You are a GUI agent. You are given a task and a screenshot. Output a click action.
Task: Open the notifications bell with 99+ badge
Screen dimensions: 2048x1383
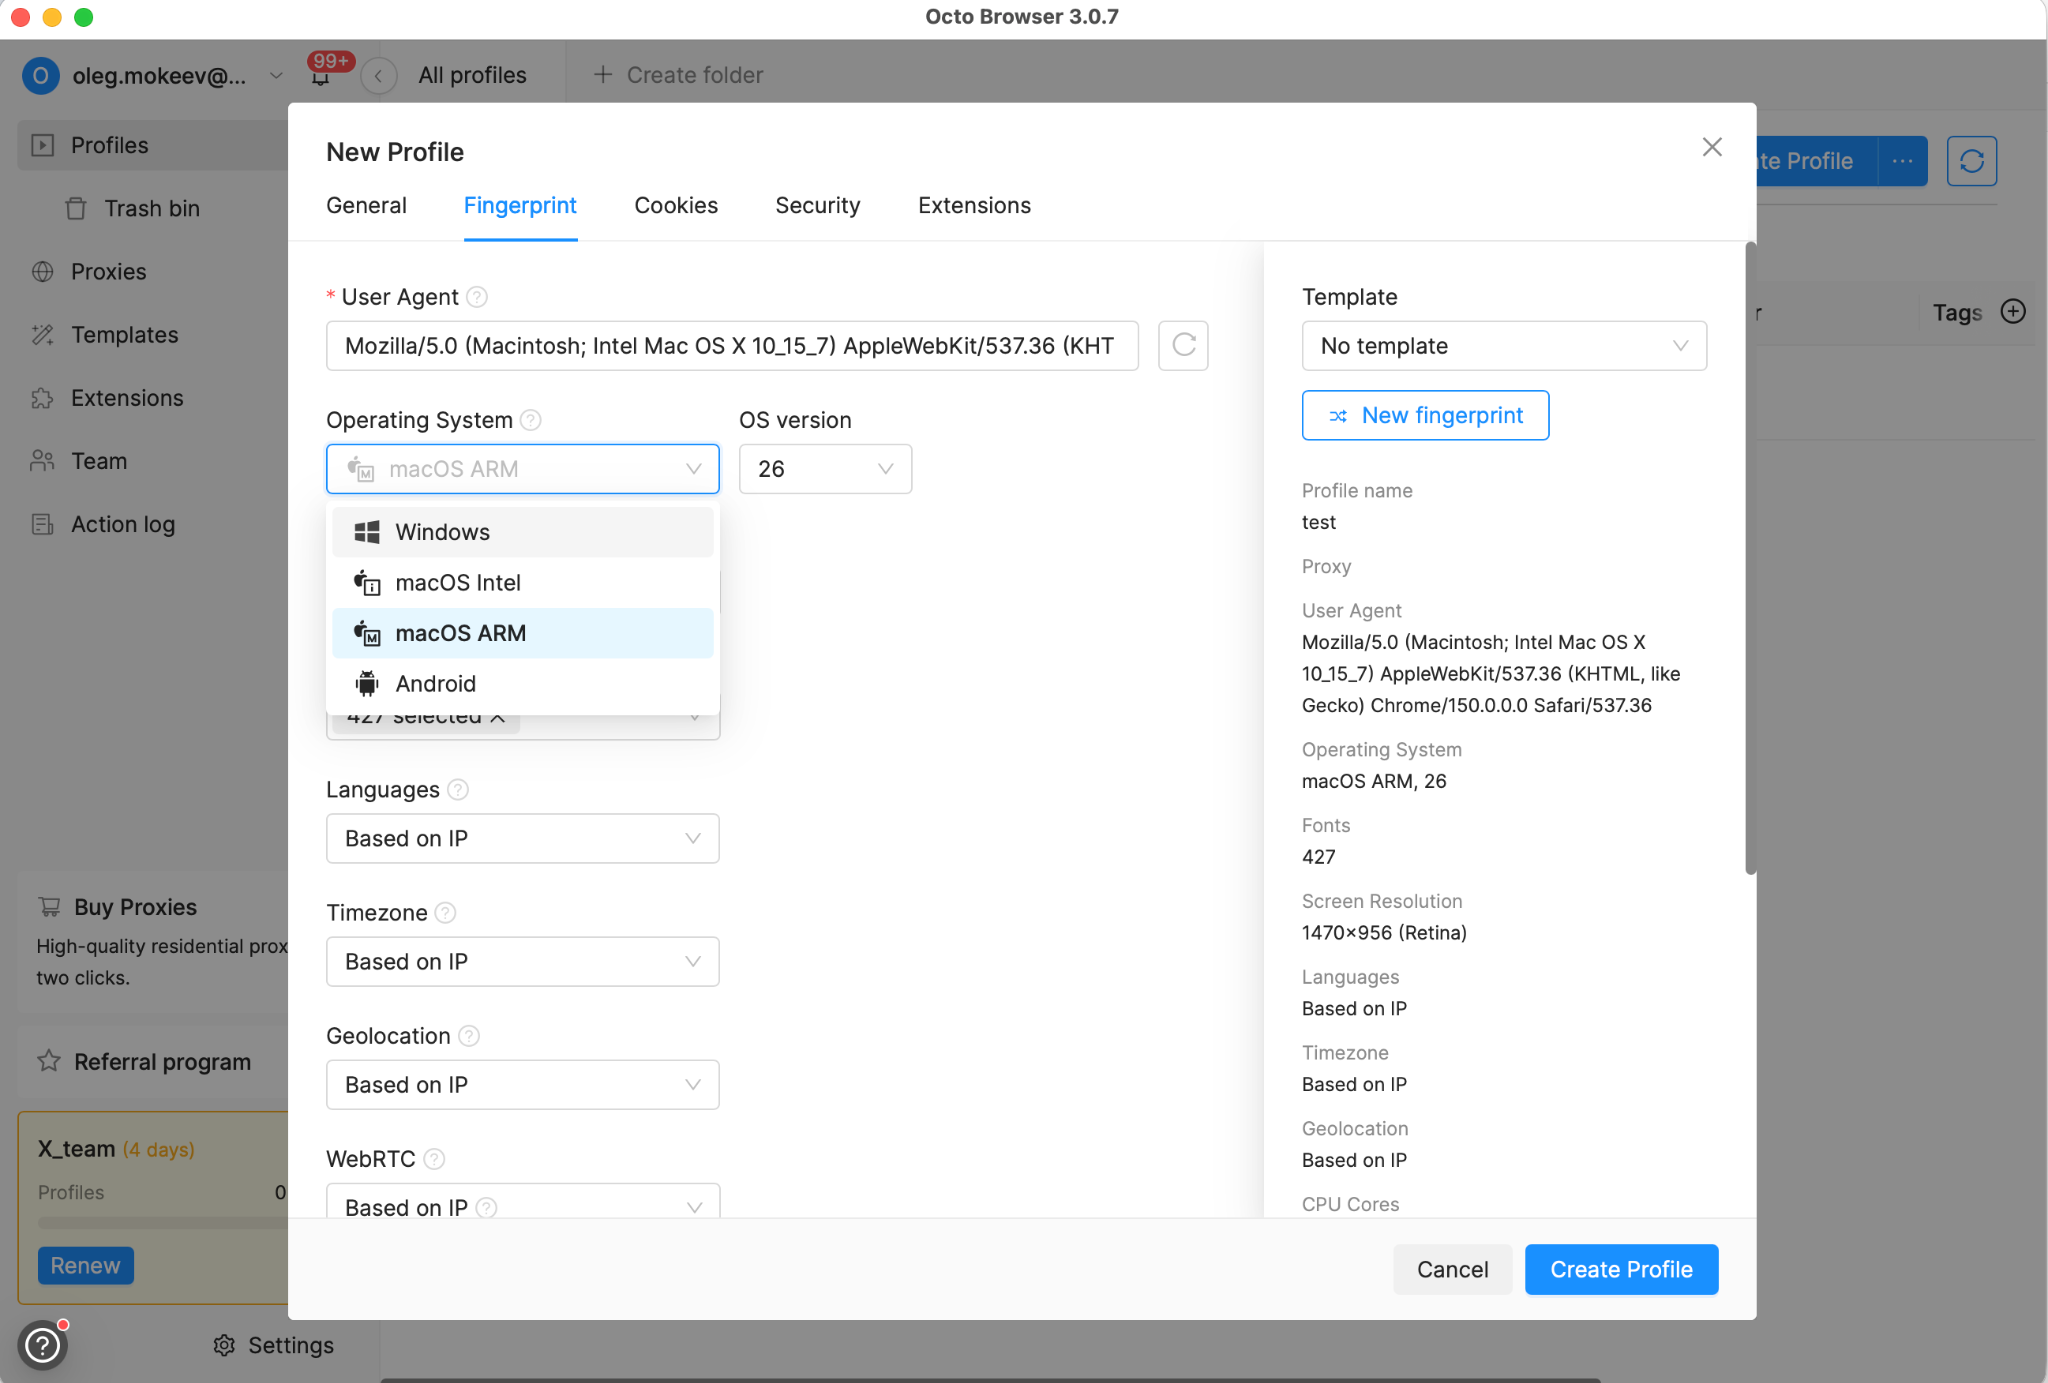pos(322,74)
